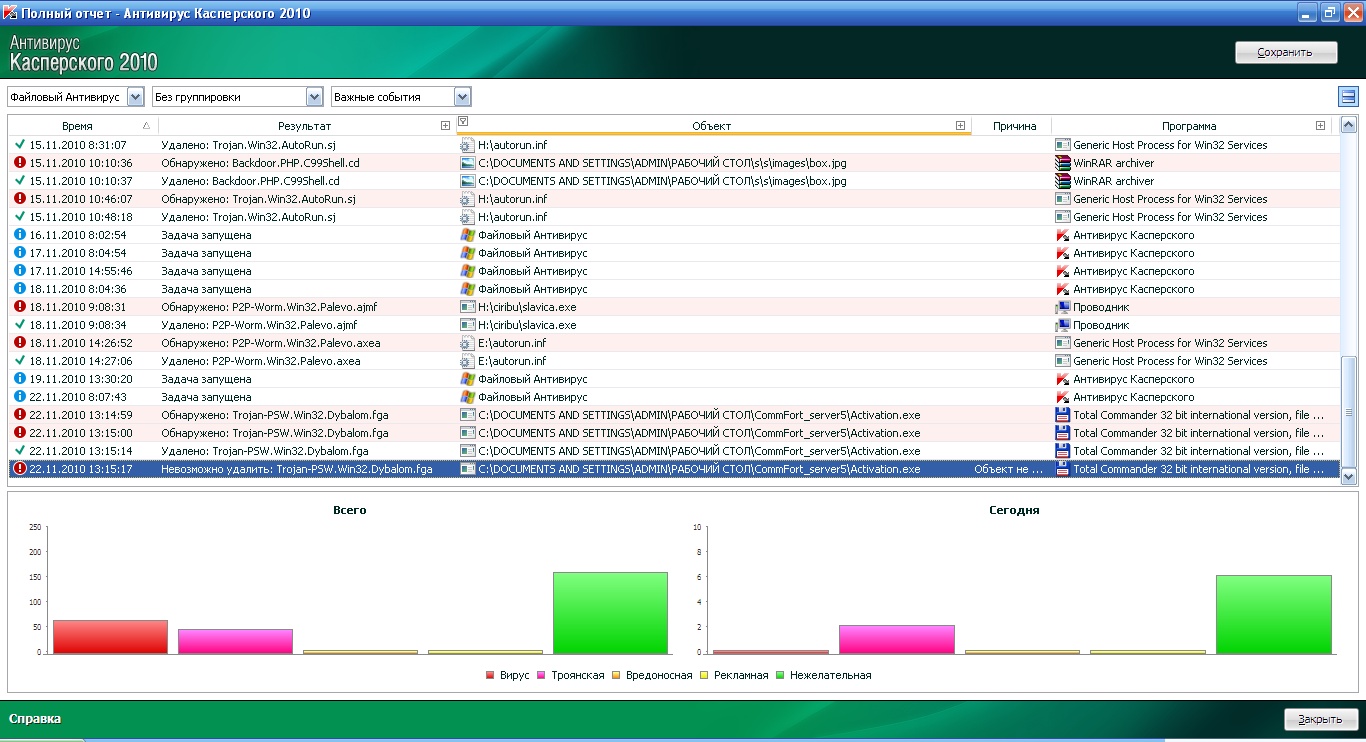The image size is (1366, 742).
Task: Click the filter icon in Объект column header
Action: (463, 121)
